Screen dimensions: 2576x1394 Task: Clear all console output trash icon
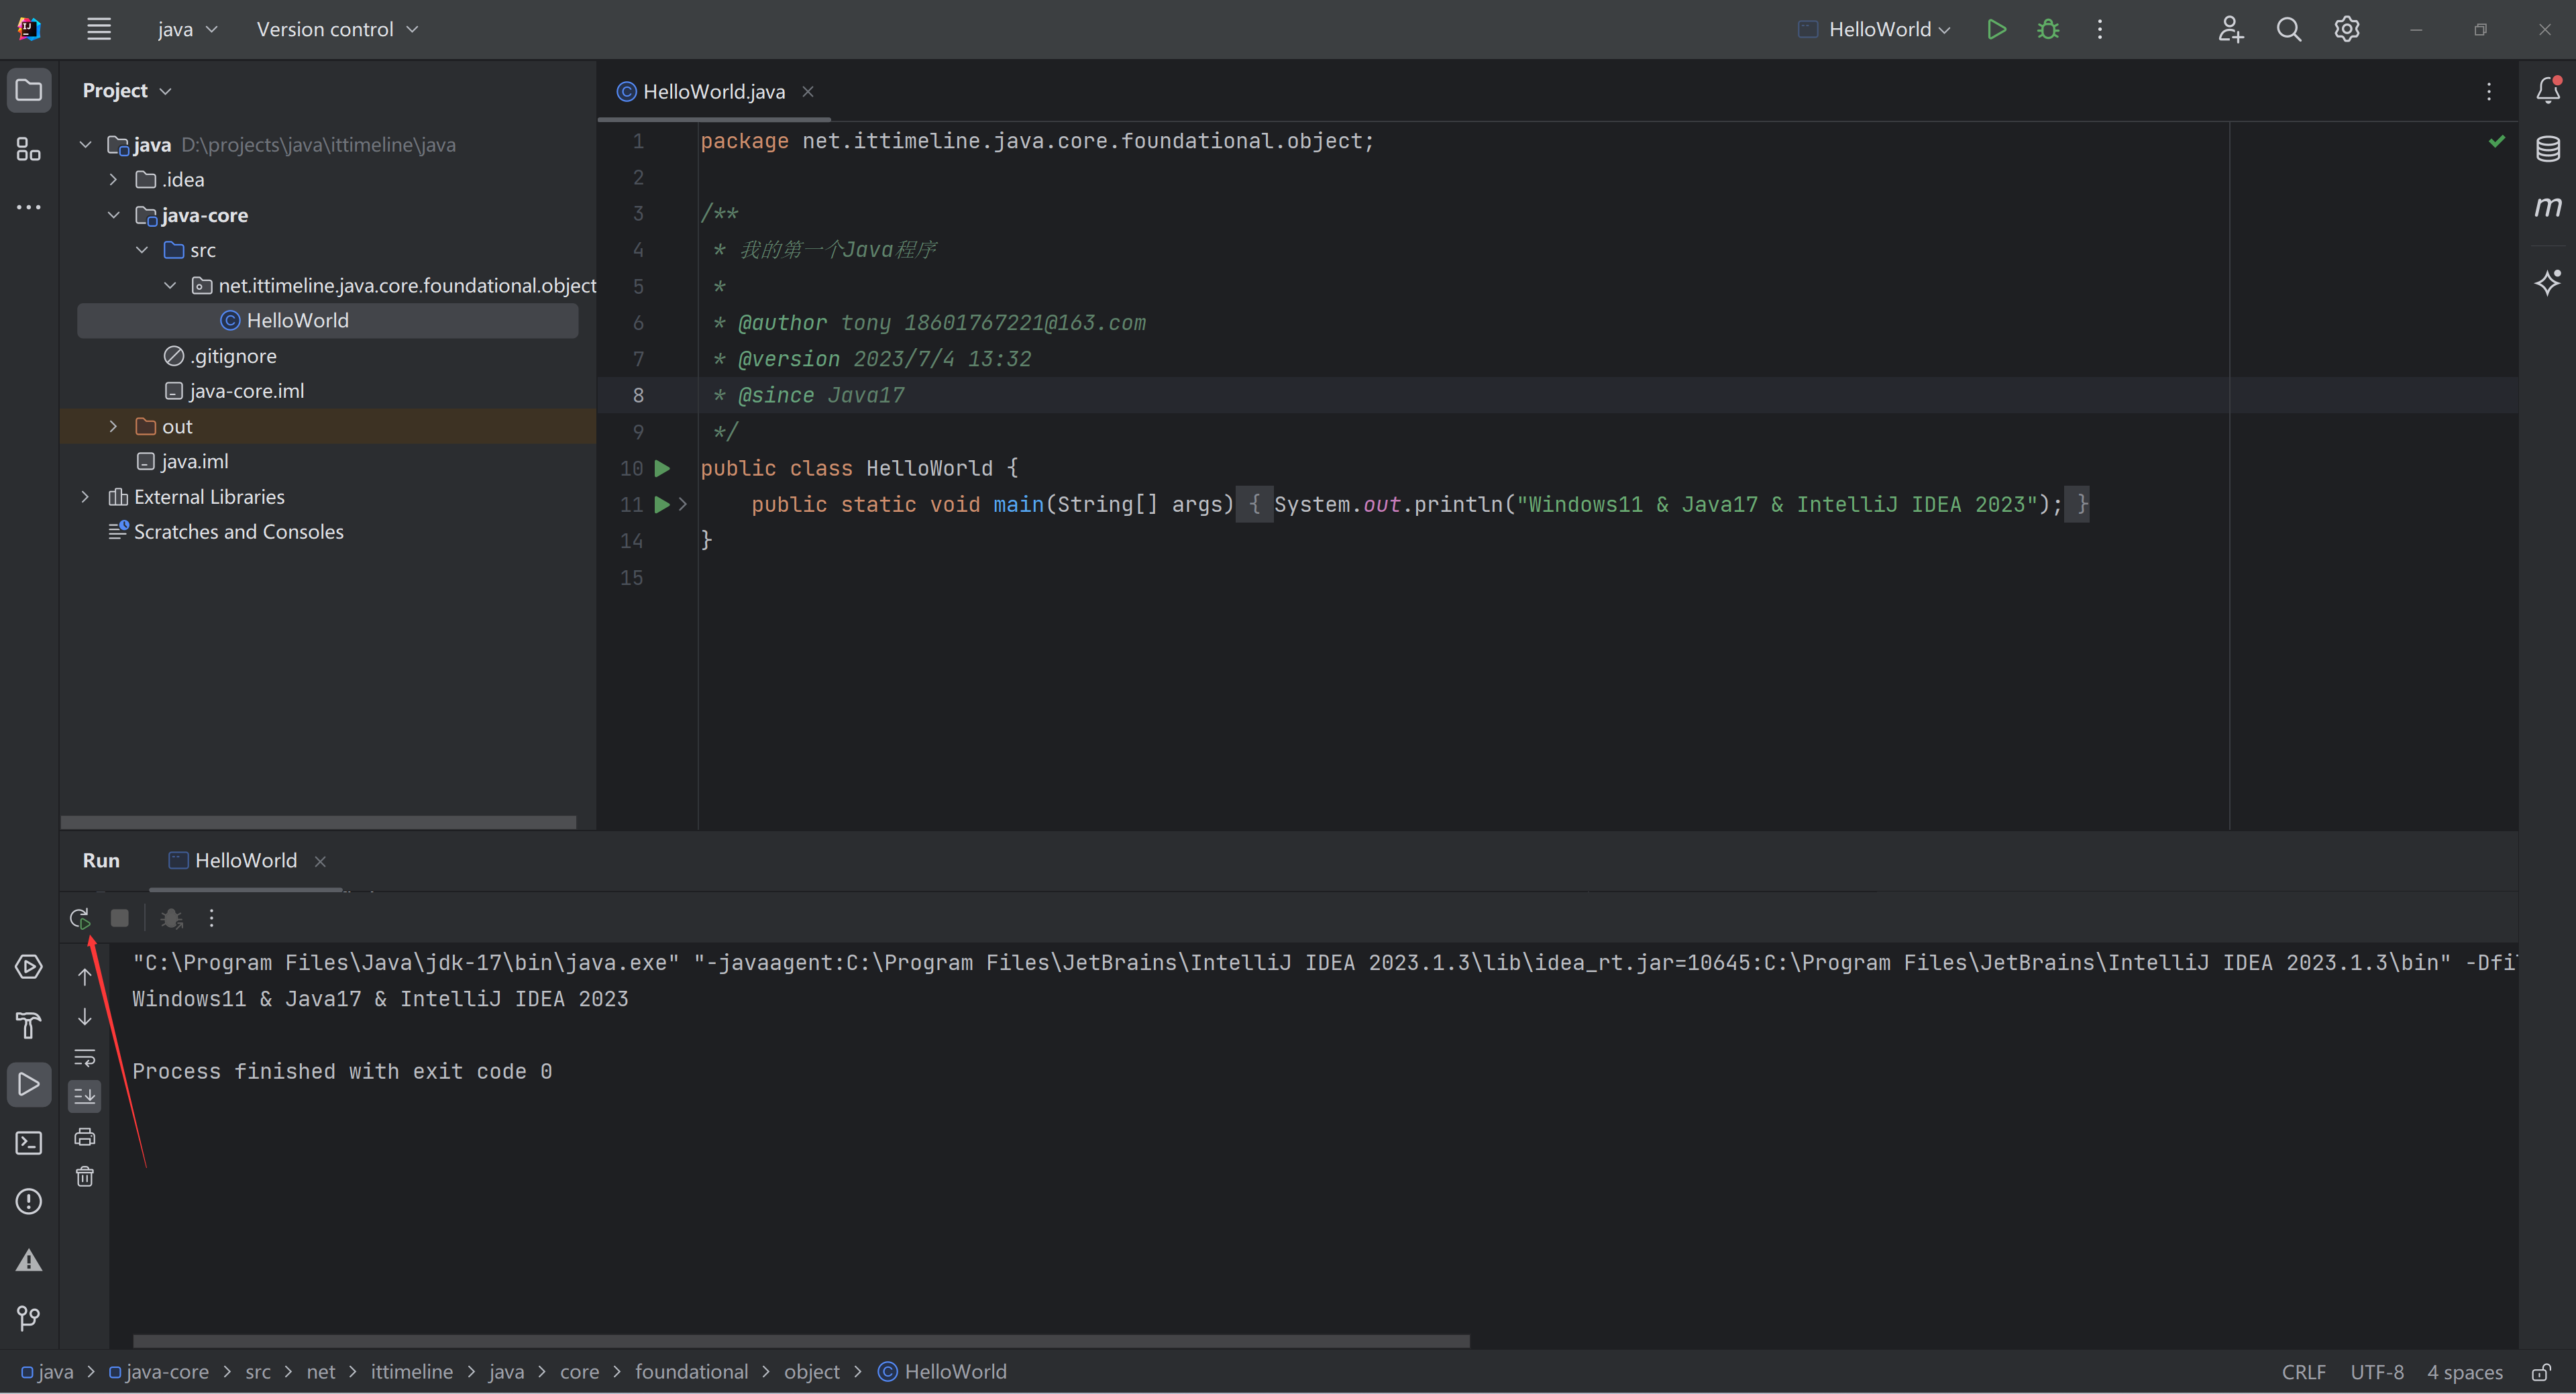point(85,1176)
